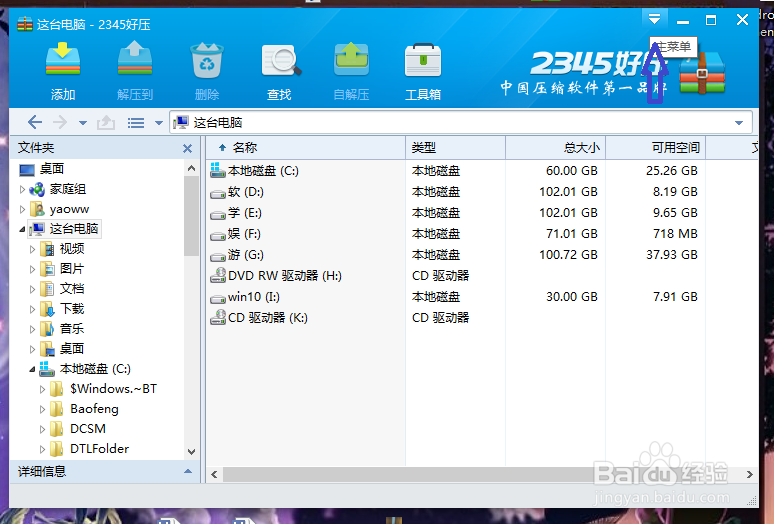Open navigation history dropdown arrow
Viewport: 774px width, 524px height.
pos(83,123)
